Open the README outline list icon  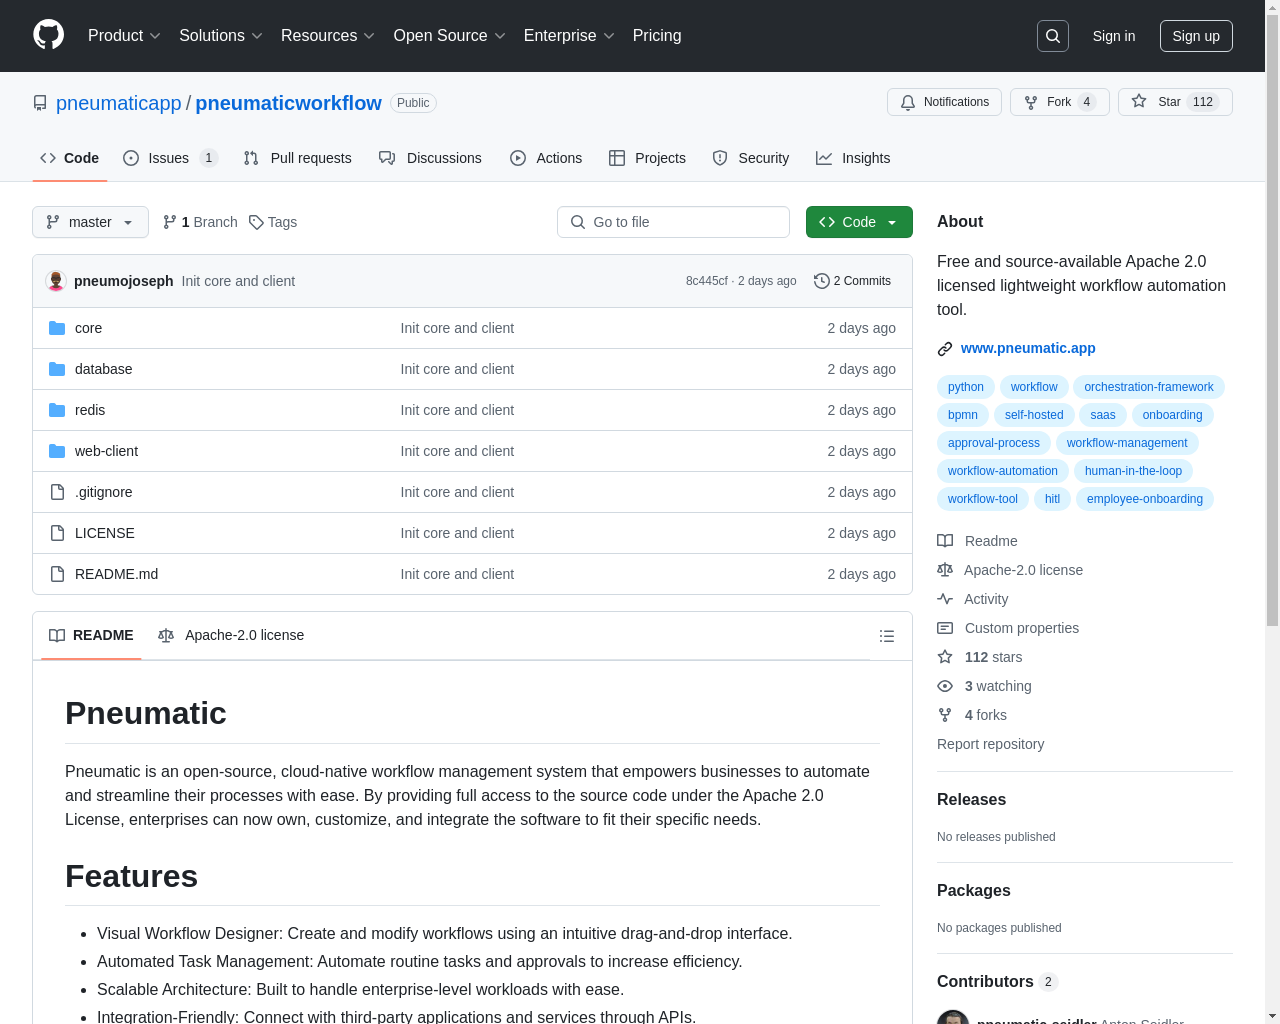[886, 636]
